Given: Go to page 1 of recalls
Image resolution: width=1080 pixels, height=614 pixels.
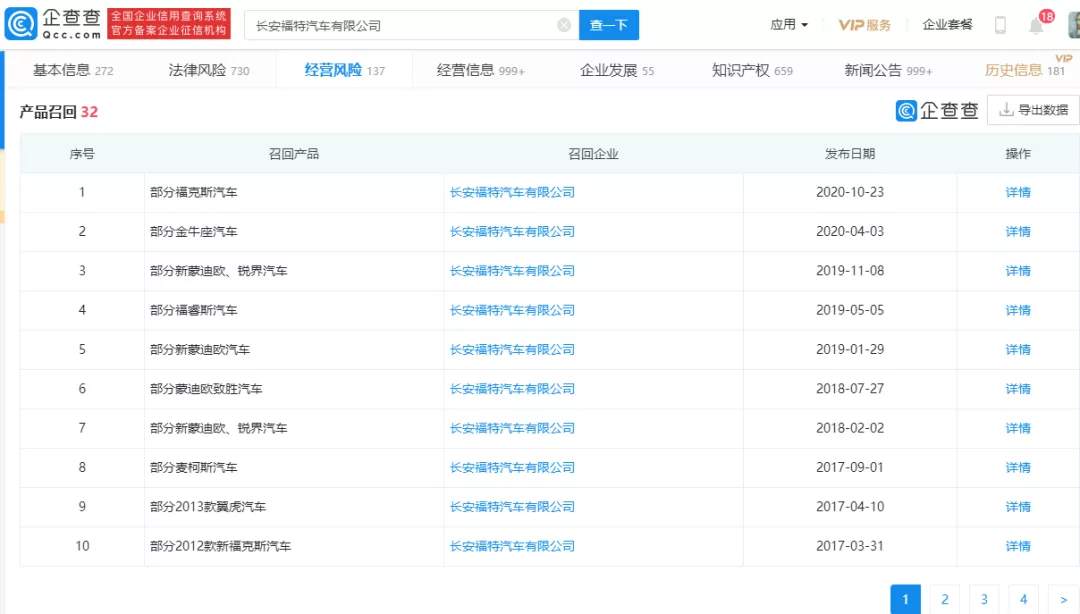Looking at the screenshot, I should [x=905, y=599].
